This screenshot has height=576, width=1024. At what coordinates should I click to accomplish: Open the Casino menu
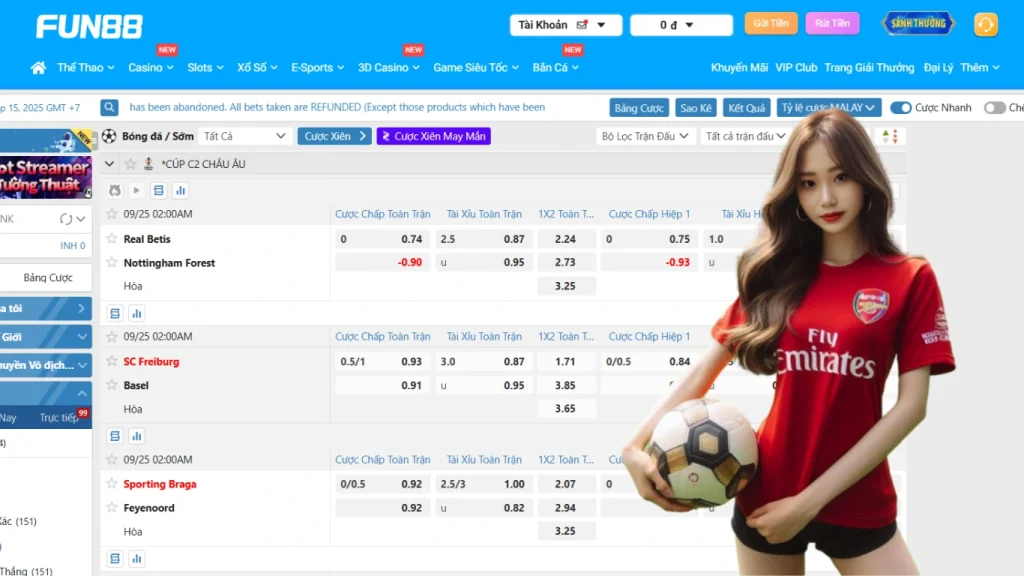pos(151,67)
